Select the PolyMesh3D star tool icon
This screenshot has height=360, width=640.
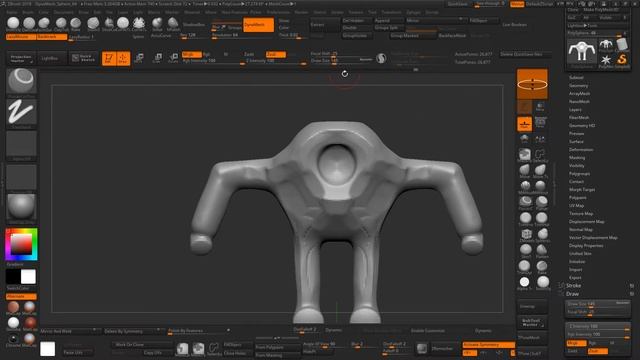(x=606, y=60)
